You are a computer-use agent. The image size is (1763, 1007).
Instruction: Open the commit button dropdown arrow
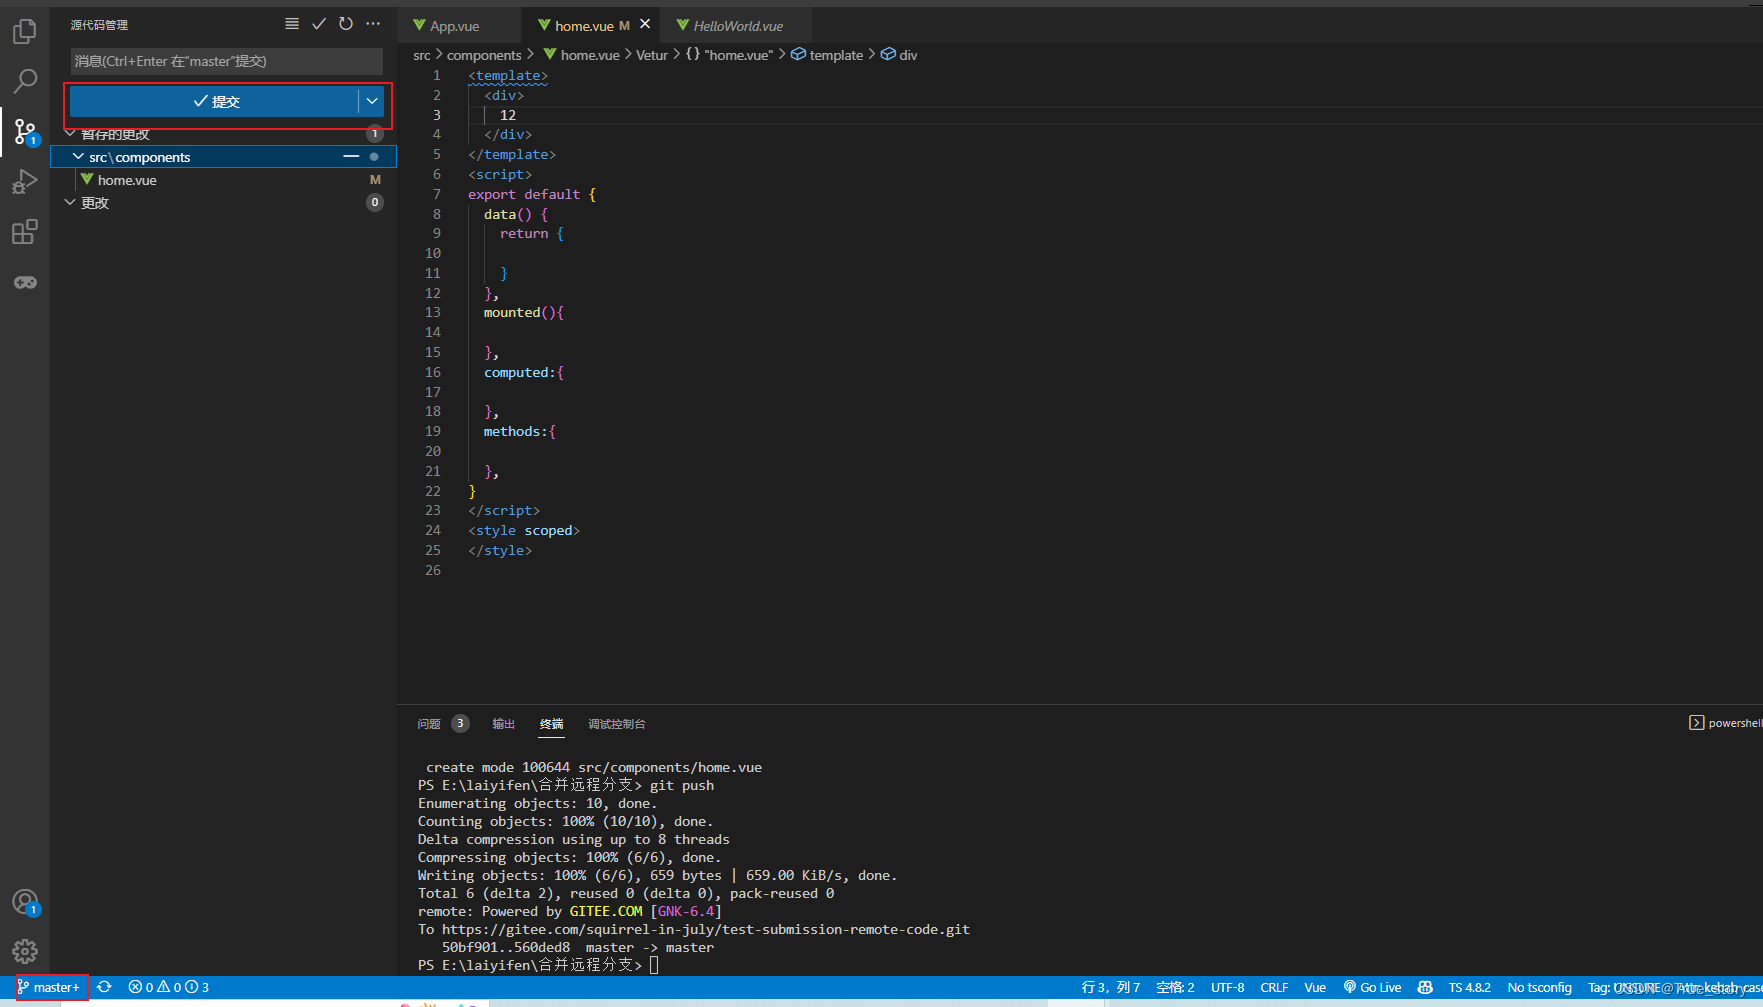pyautogui.click(x=372, y=101)
